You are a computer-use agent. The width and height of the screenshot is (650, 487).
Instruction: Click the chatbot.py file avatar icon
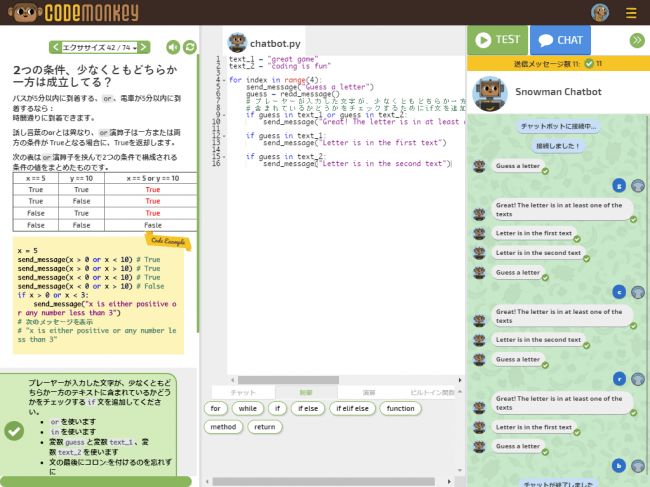coord(237,42)
